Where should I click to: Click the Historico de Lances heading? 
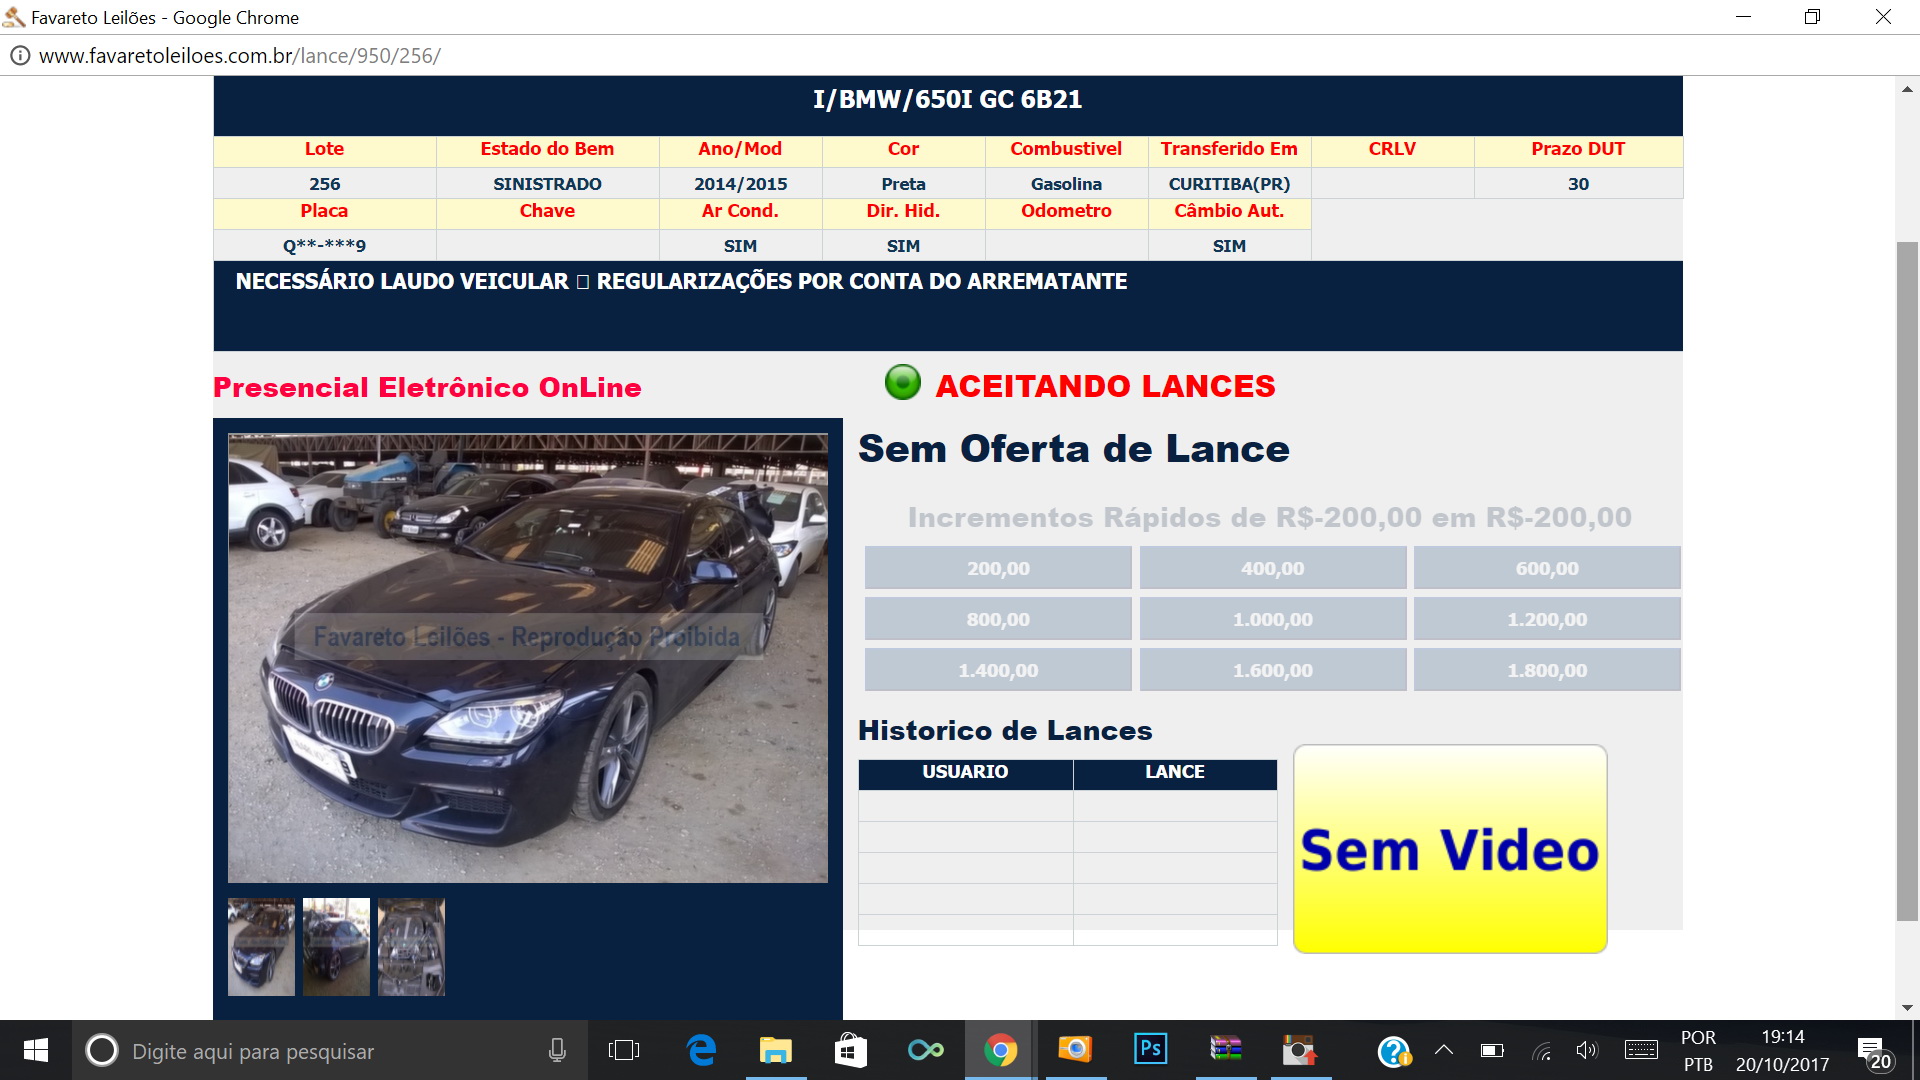click(1005, 730)
